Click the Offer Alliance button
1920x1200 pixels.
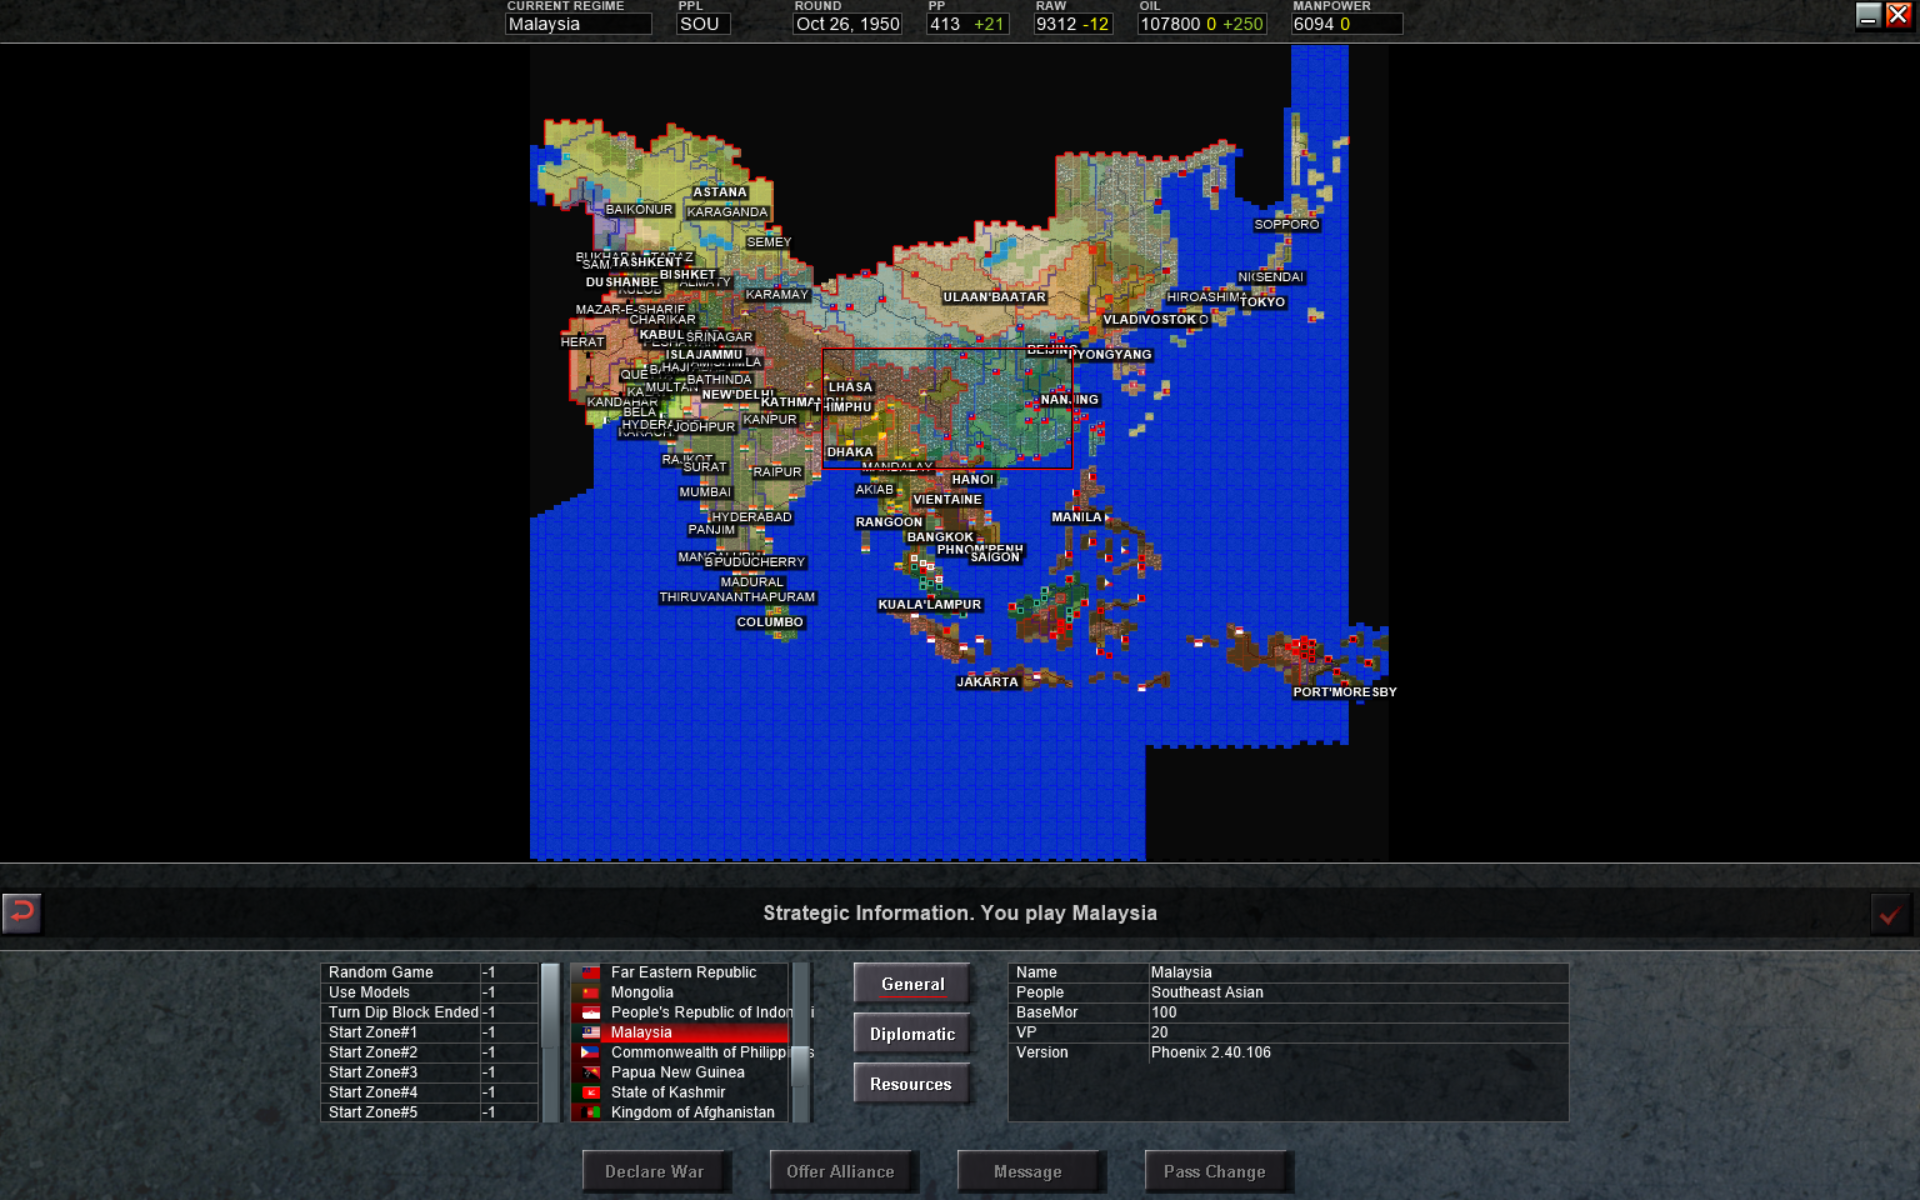tap(841, 1171)
